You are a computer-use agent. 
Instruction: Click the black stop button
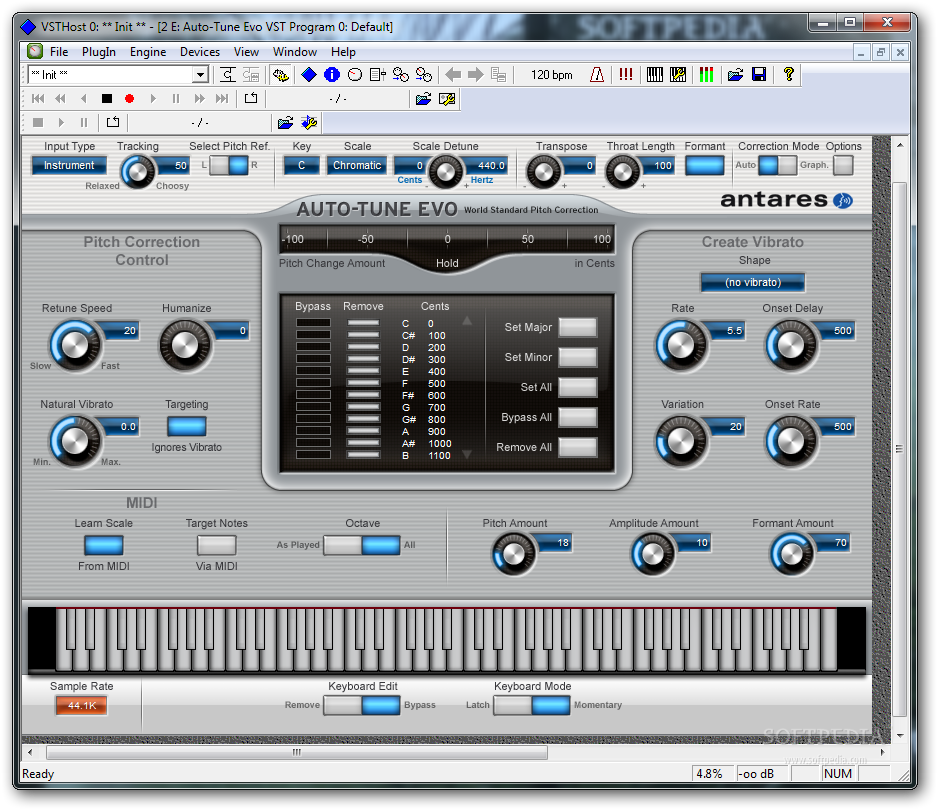[x=106, y=99]
